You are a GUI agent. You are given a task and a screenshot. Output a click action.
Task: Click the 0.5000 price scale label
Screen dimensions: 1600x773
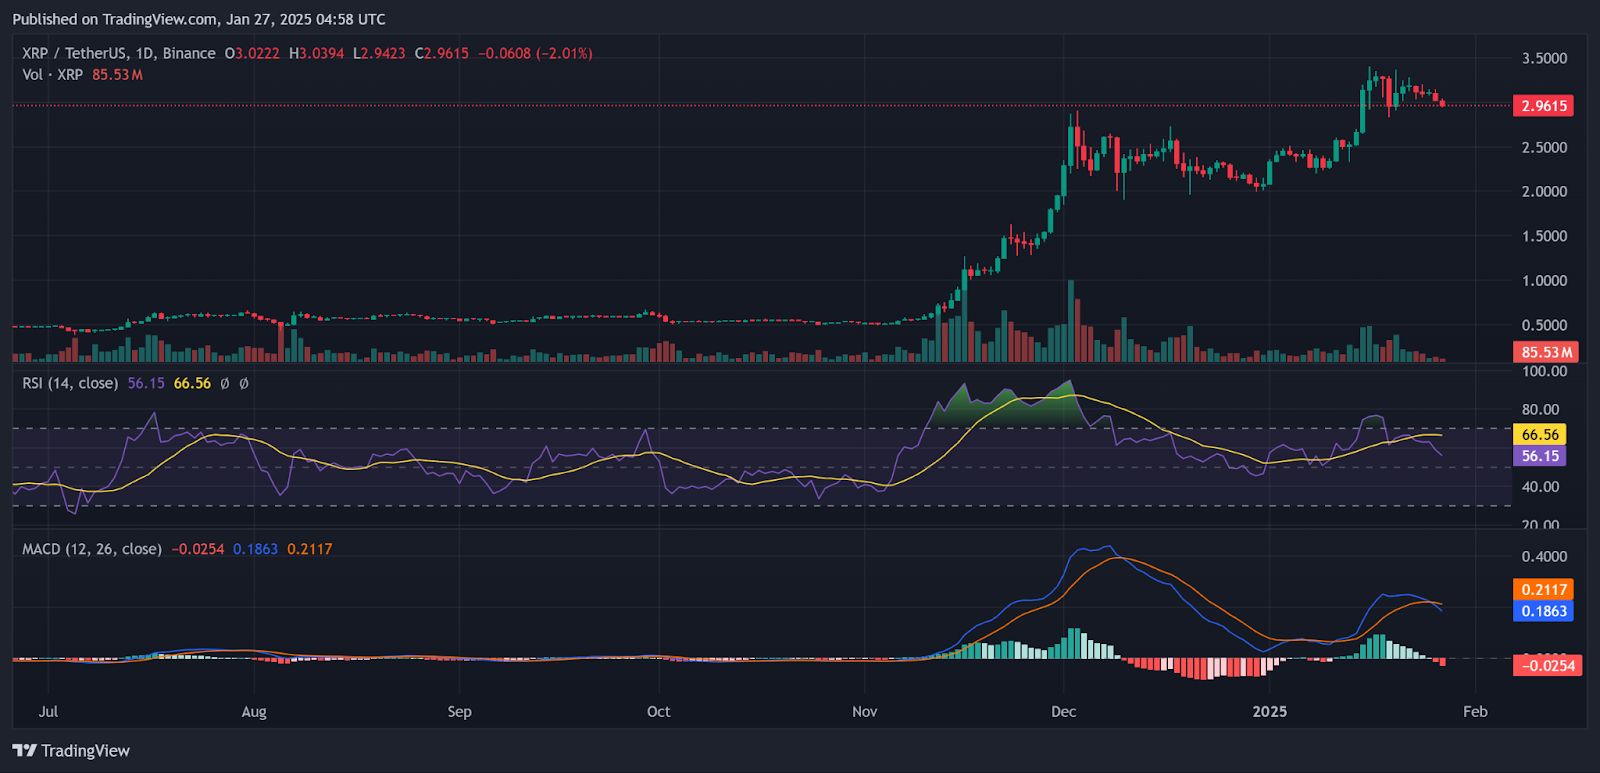pos(1544,325)
